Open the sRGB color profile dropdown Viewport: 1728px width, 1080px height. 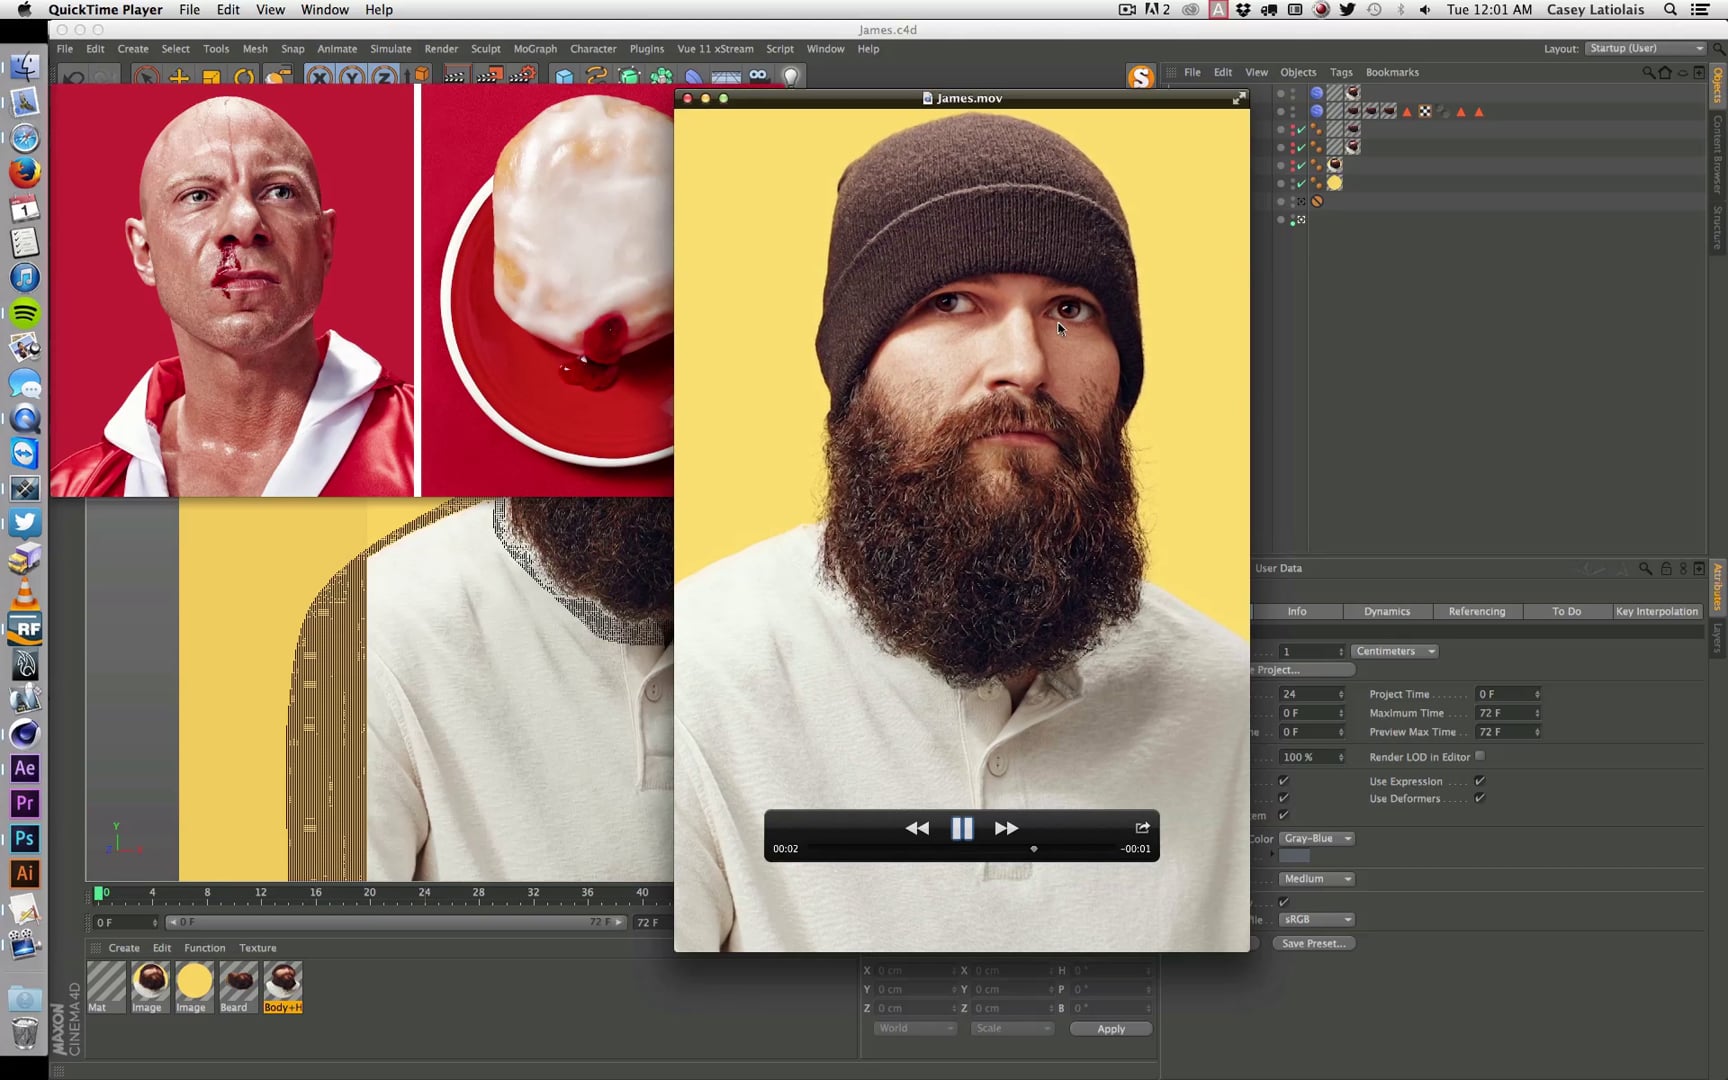(x=1316, y=919)
